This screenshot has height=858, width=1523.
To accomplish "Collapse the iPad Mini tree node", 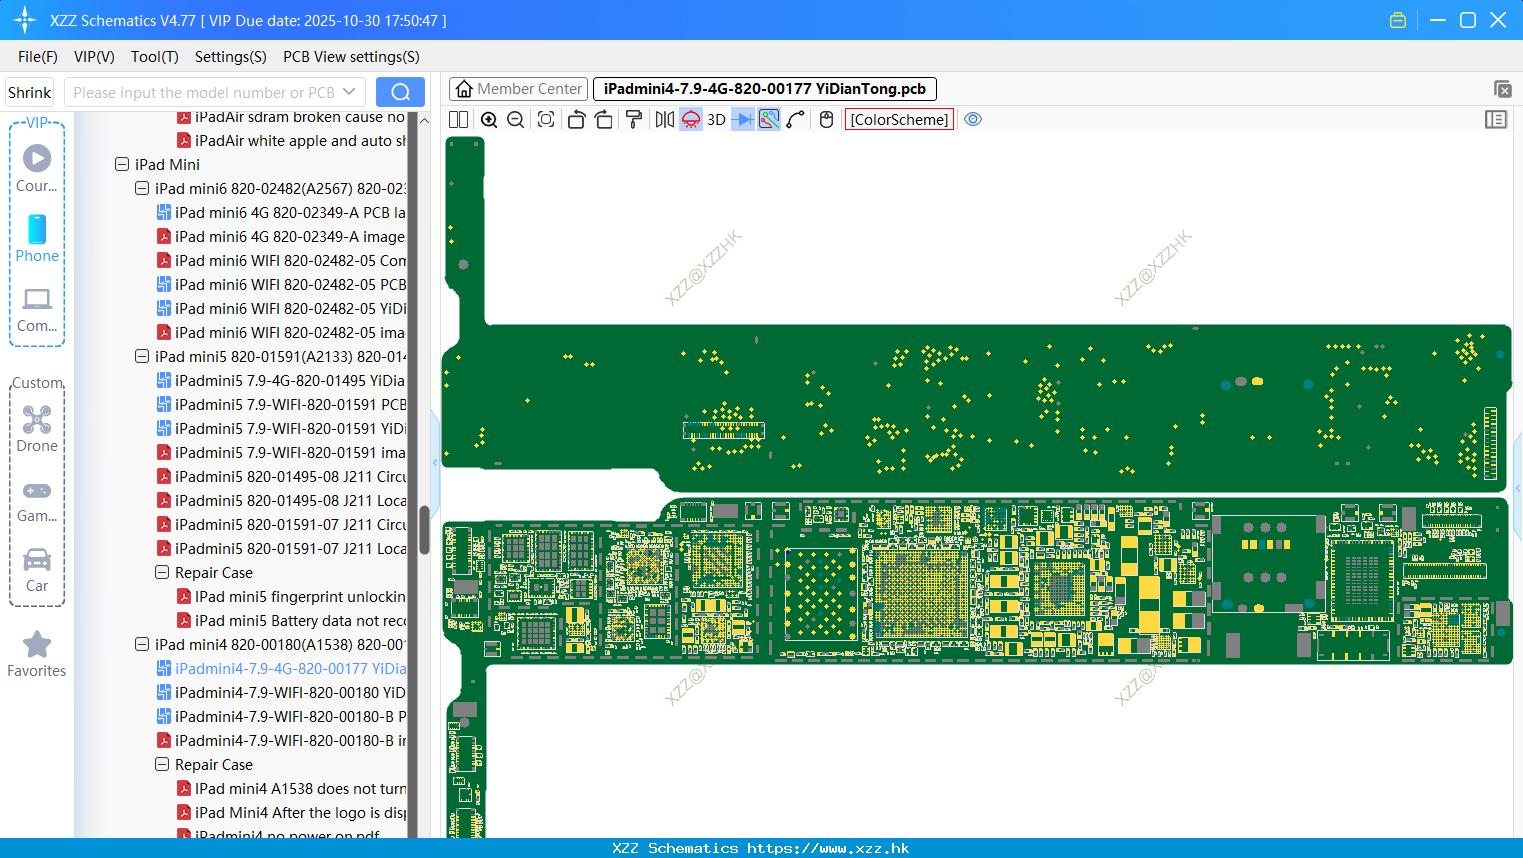I will point(122,164).
